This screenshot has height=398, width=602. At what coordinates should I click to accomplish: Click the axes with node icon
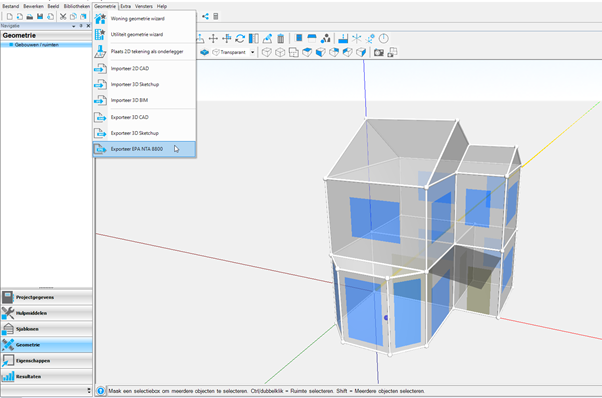point(370,38)
